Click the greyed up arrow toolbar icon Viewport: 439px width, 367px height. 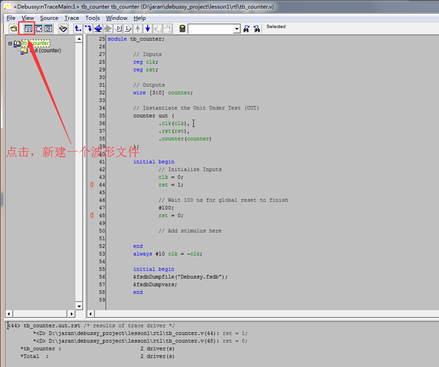(x=138, y=29)
